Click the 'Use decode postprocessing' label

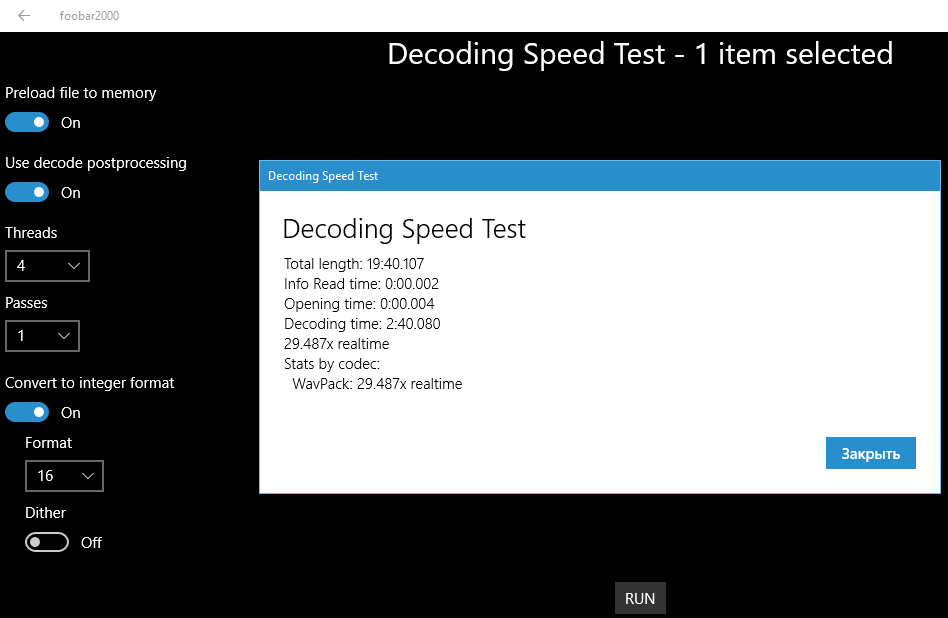(x=96, y=163)
